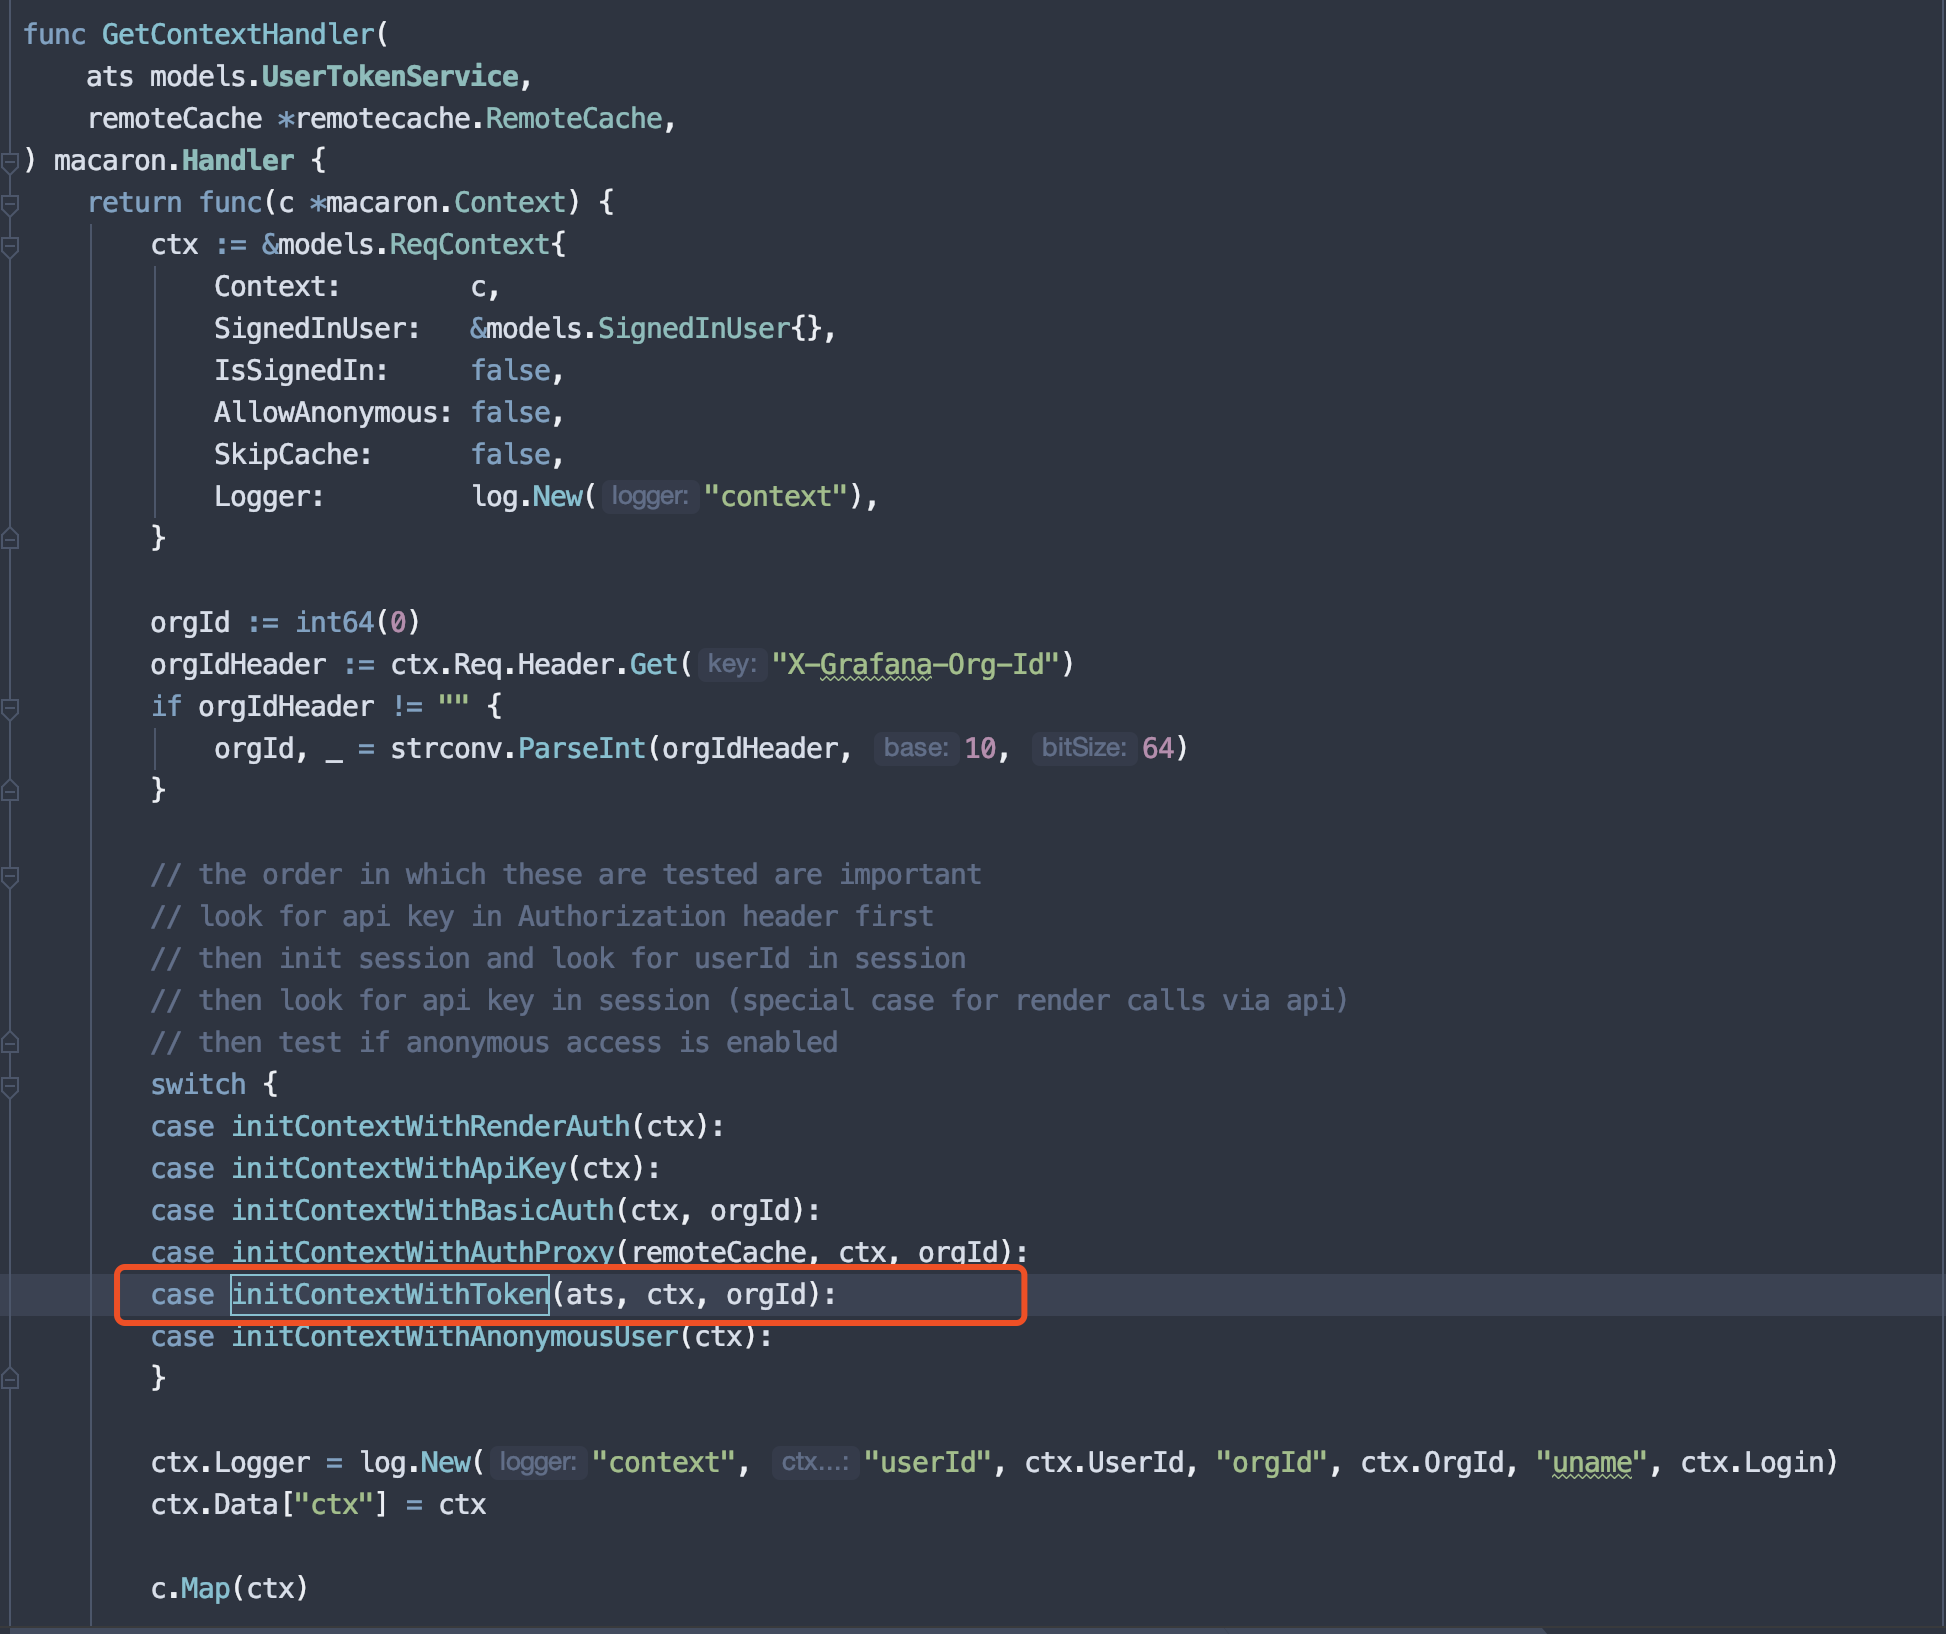
Task: Click "userId" string in ctx.Logger line
Action: (928, 1462)
